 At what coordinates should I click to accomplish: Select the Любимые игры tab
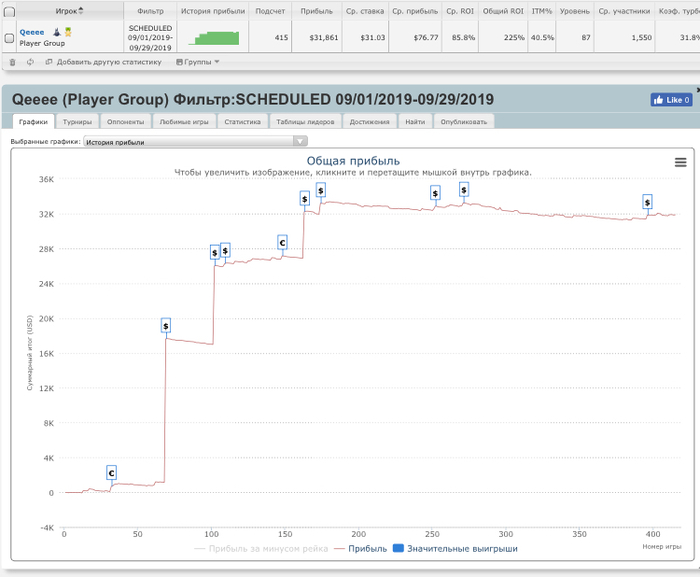point(184,121)
